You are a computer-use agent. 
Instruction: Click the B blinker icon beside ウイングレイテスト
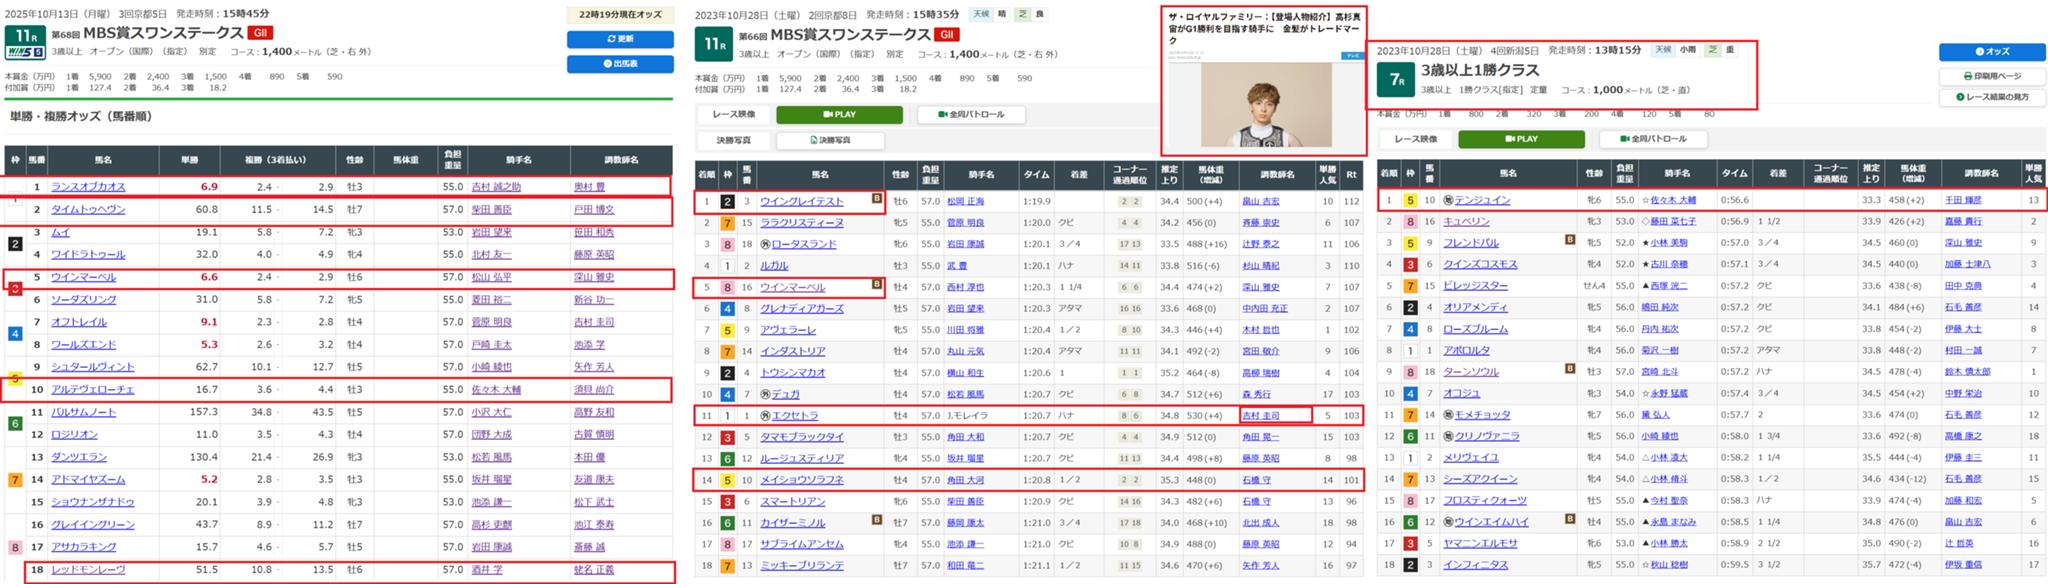point(876,200)
